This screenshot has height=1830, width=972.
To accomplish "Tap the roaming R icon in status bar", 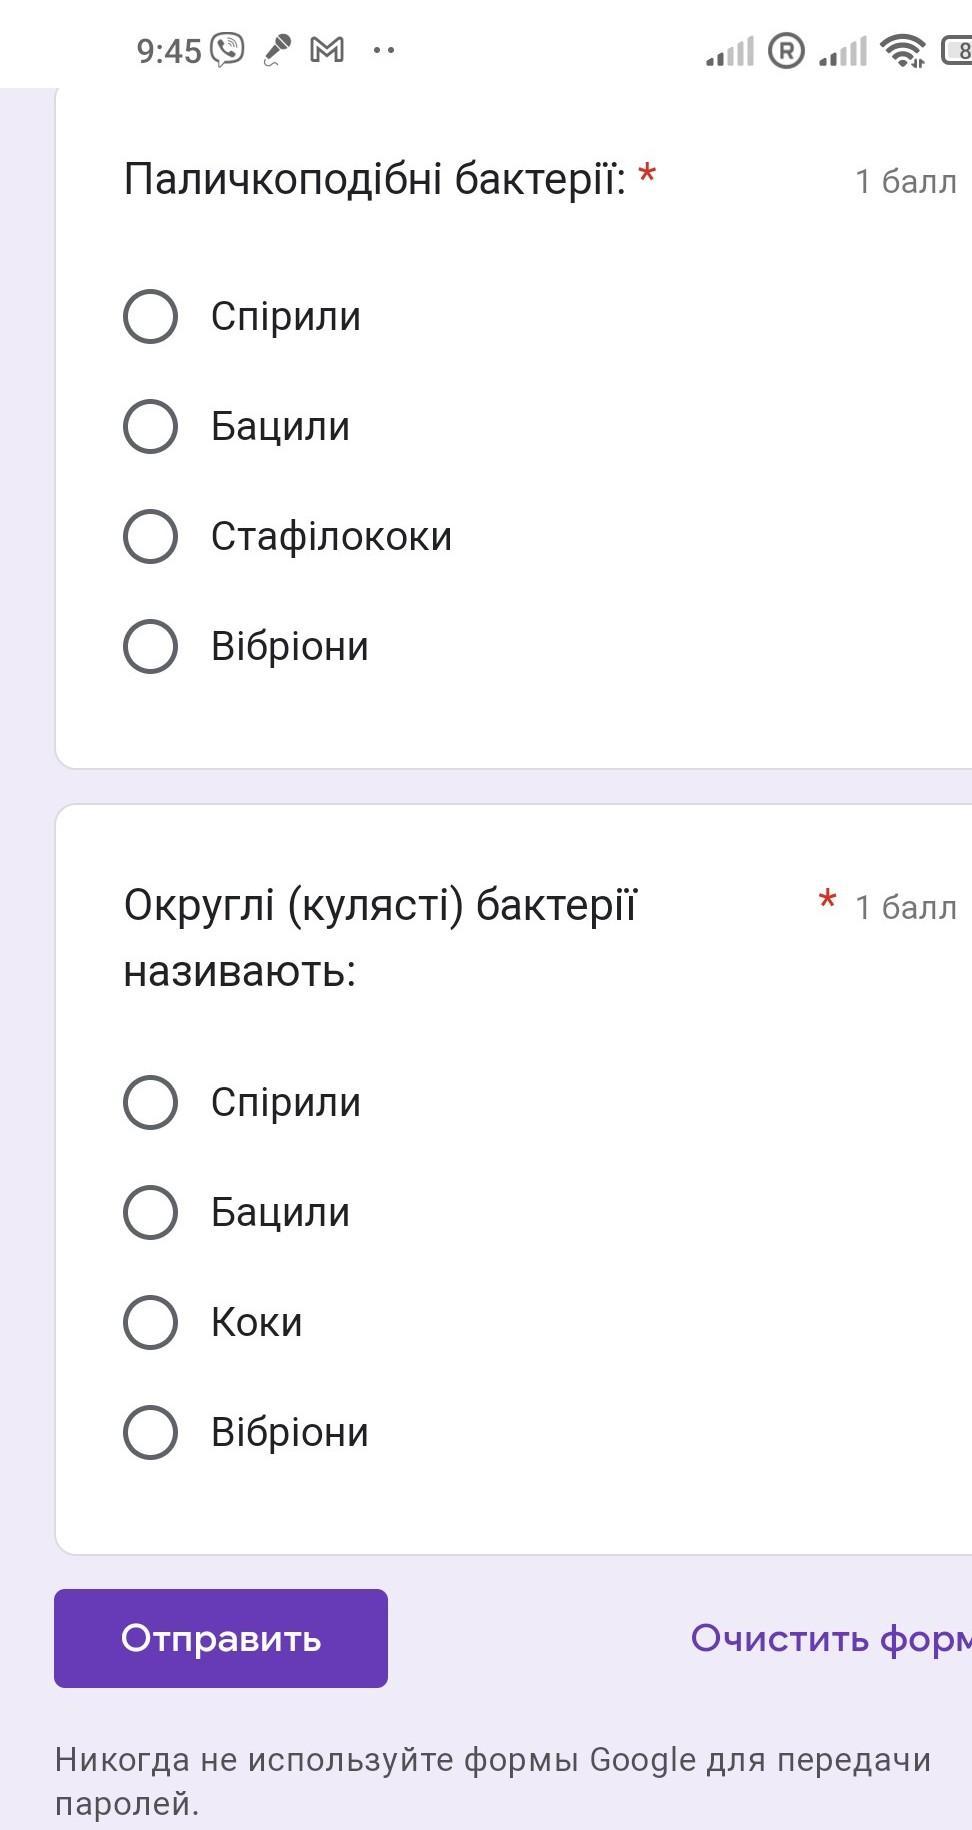I will click(x=786, y=50).
